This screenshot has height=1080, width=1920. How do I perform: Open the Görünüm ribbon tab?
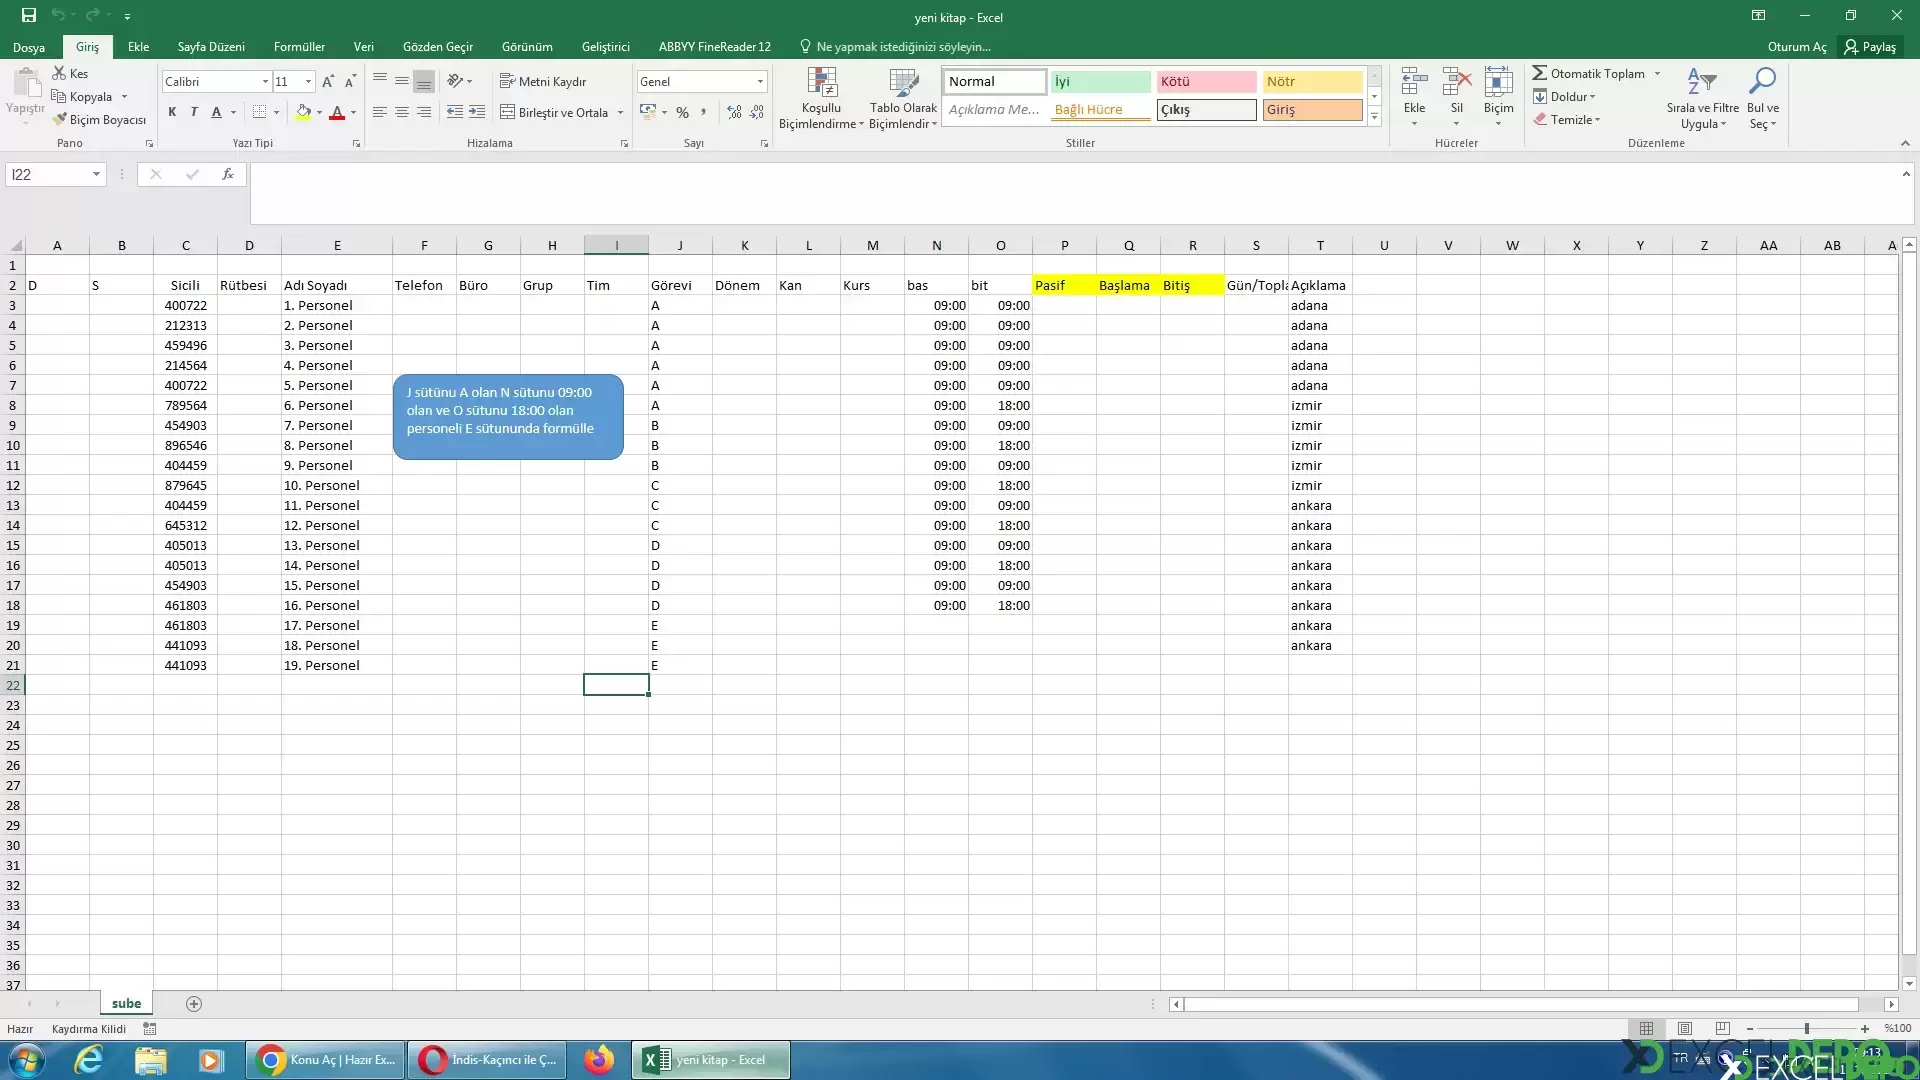pos(527,46)
